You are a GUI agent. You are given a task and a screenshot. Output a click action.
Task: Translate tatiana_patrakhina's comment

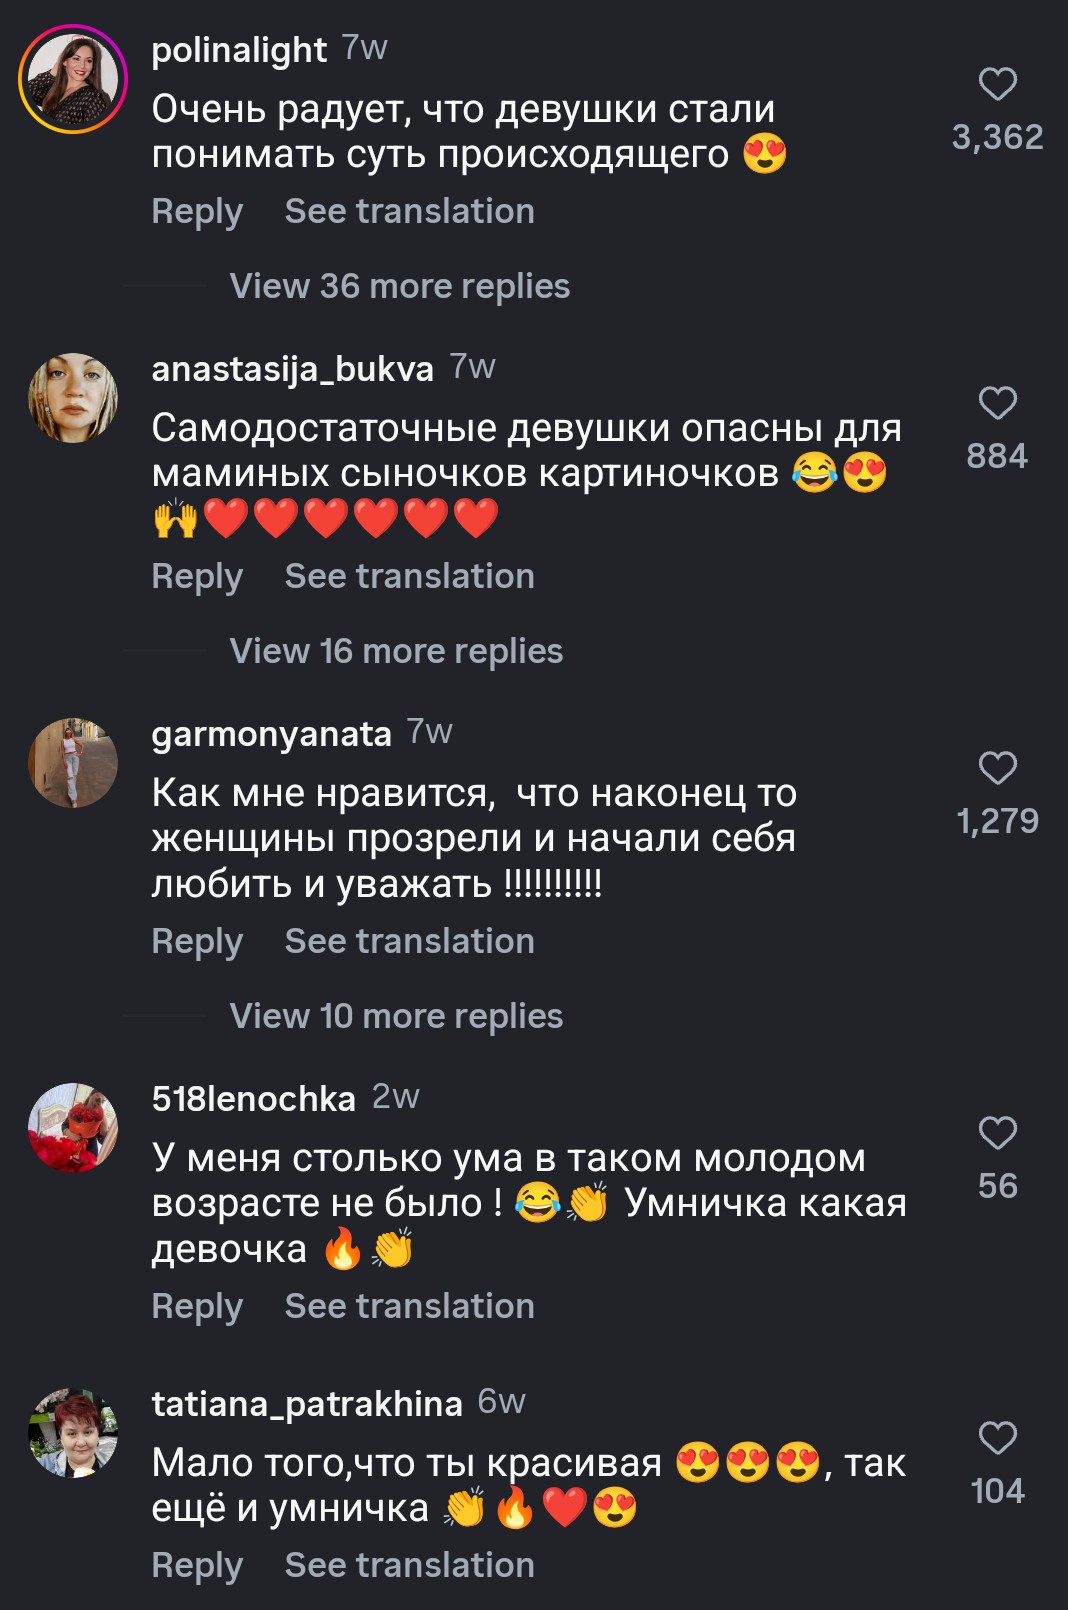click(409, 1566)
